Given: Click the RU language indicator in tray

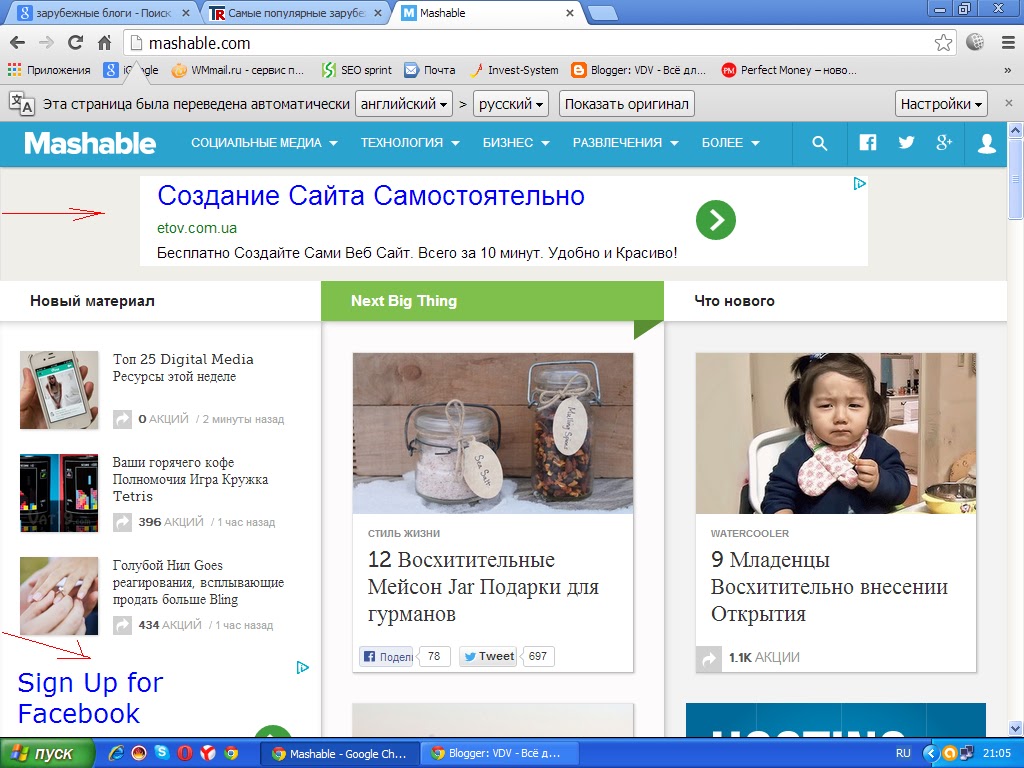Looking at the screenshot, I should [903, 753].
